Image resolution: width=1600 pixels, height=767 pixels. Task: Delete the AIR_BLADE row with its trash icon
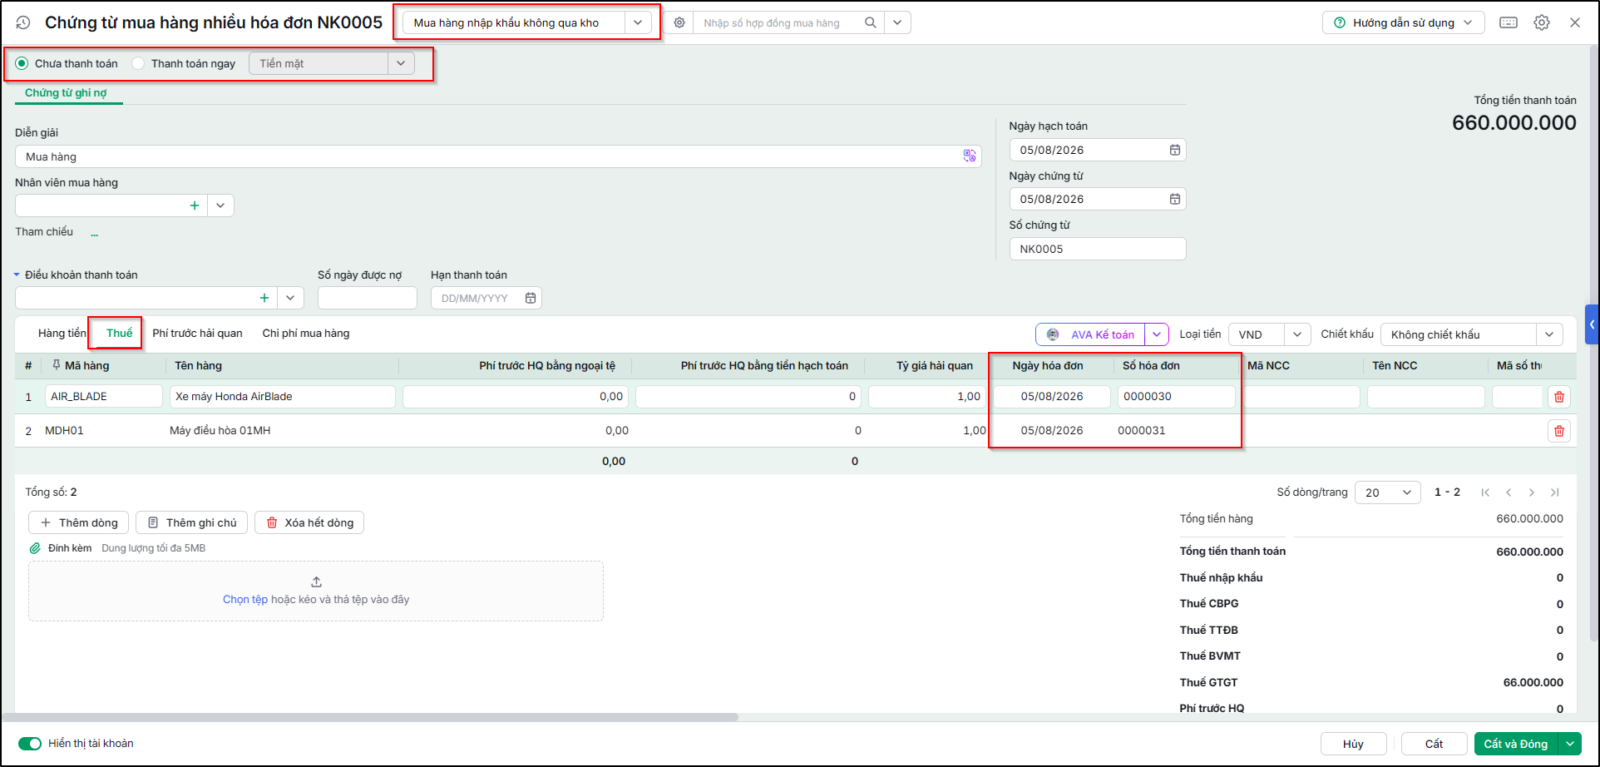point(1559,397)
